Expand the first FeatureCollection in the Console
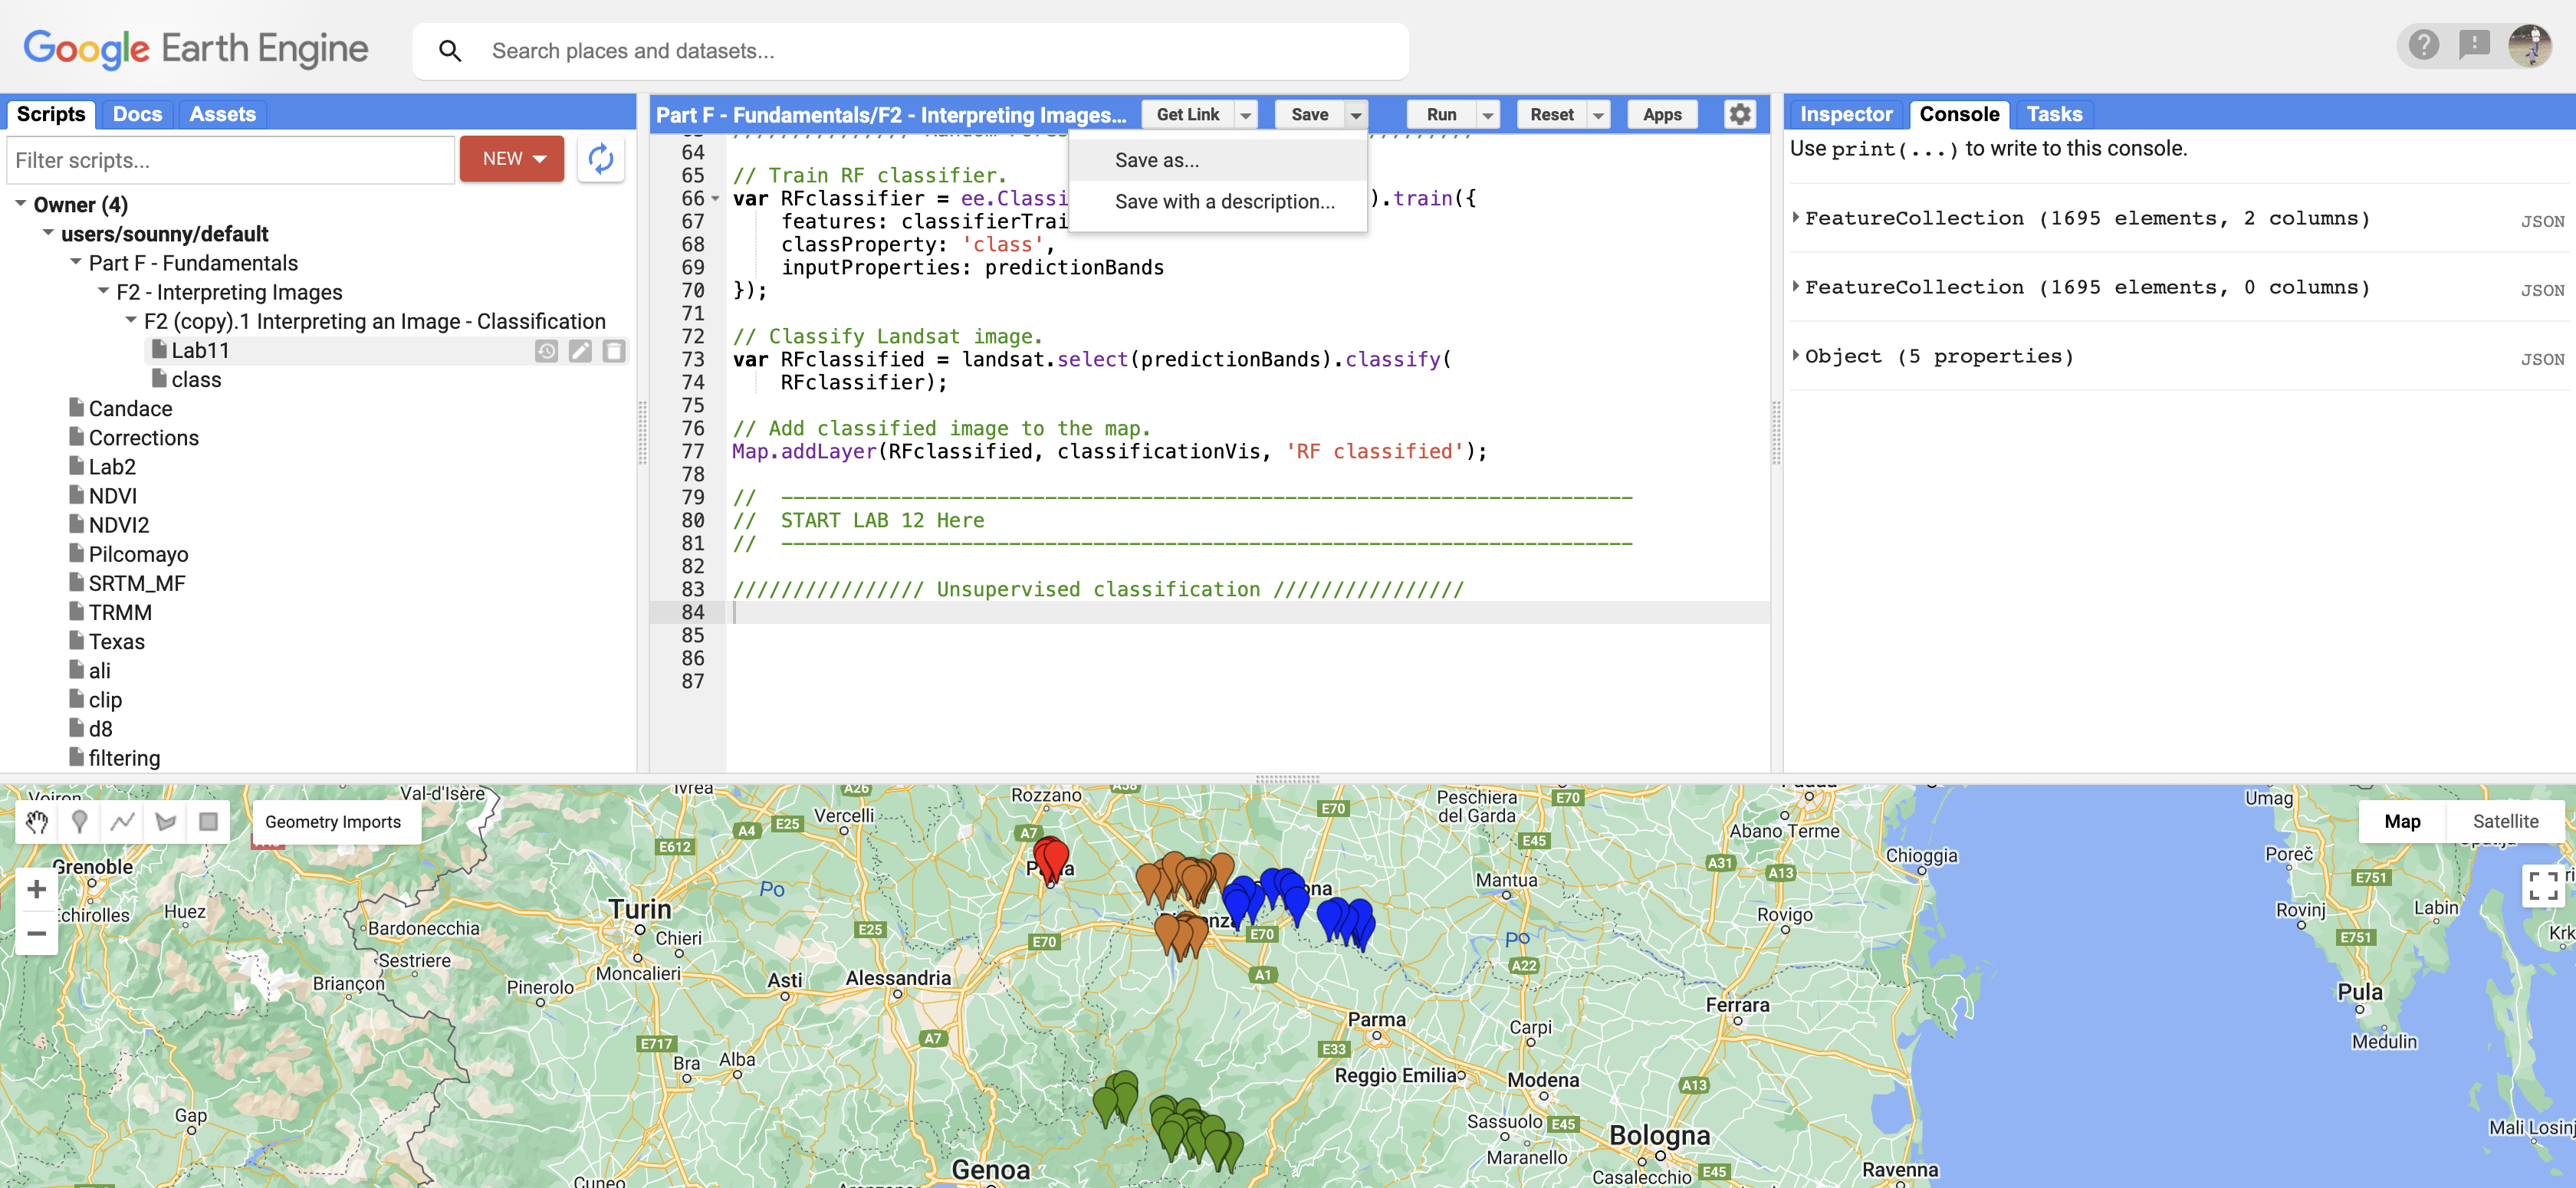Image resolution: width=2576 pixels, height=1188 pixels. pyautogui.click(x=1795, y=218)
